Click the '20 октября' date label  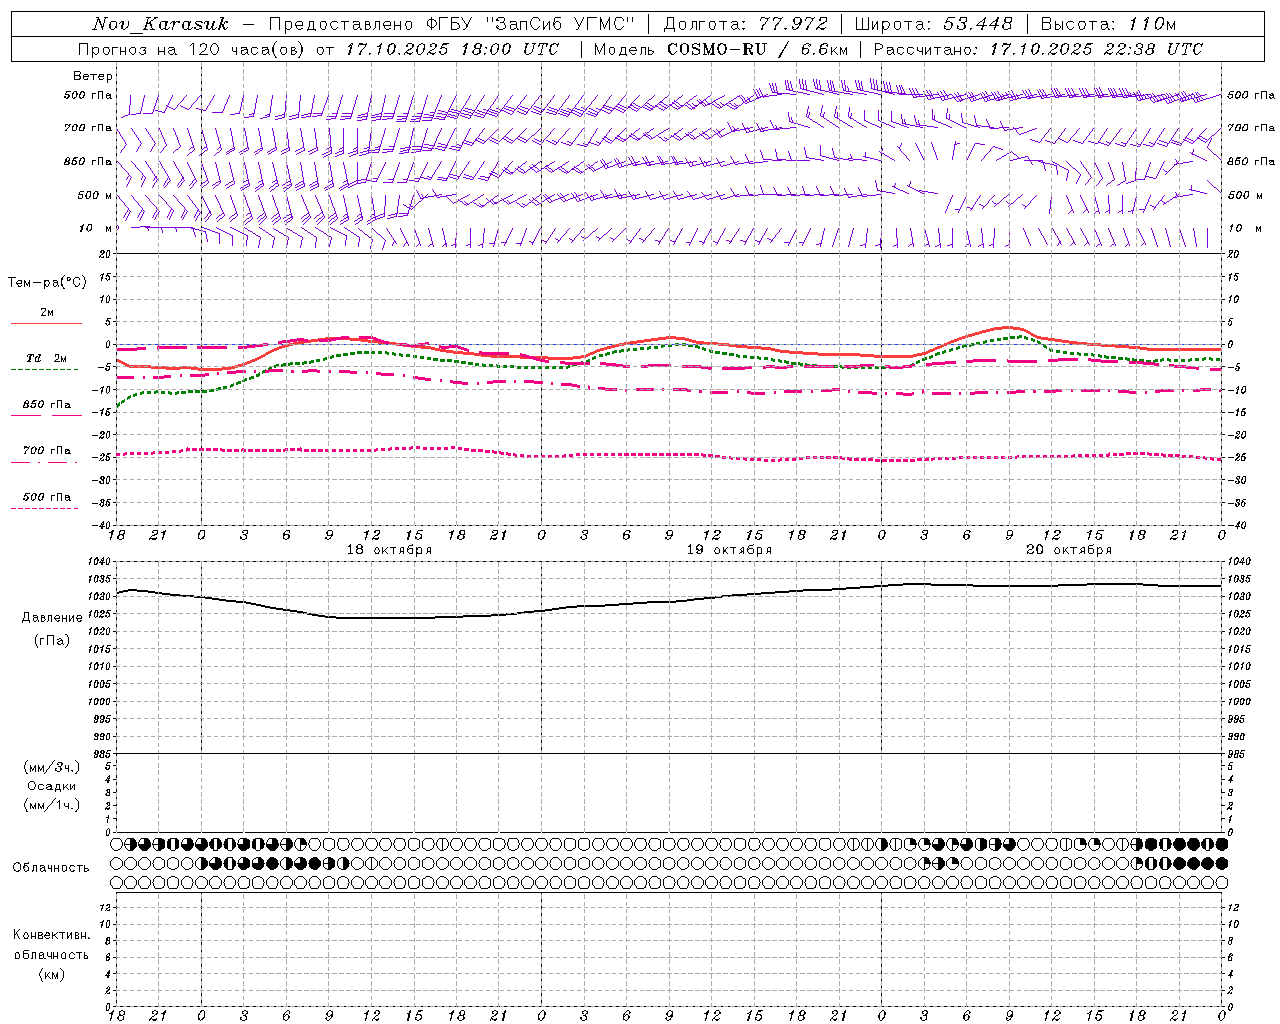coord(1069,550)
